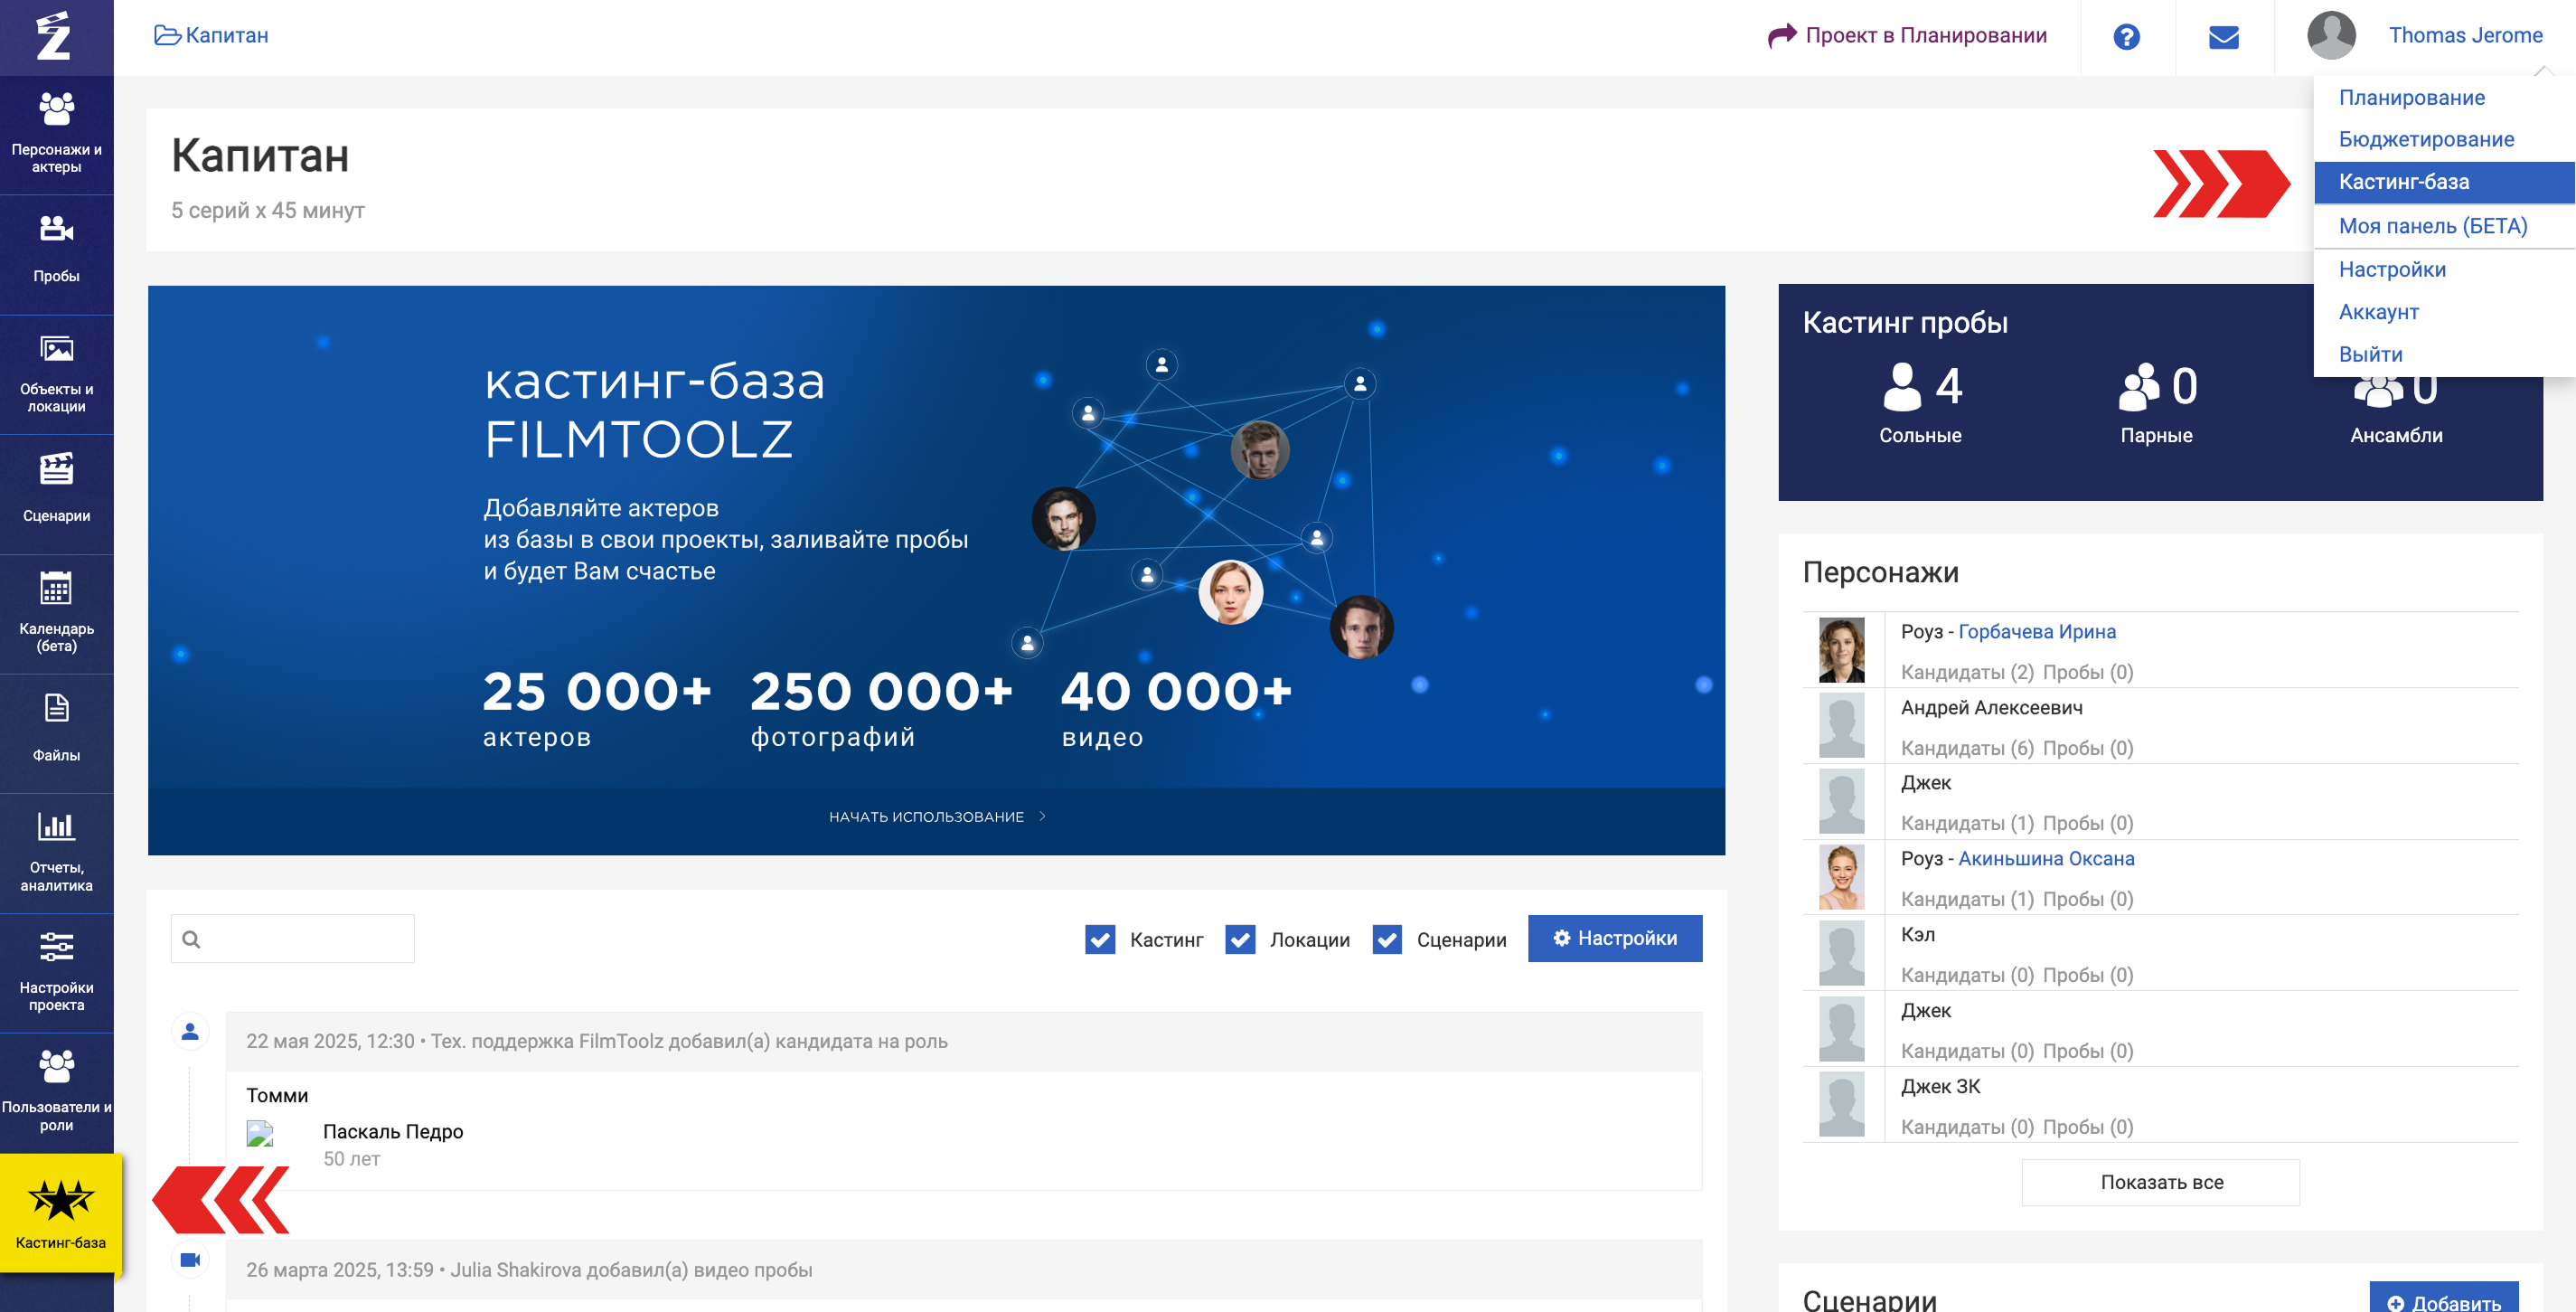The image size is (2576, 1312).
Task: Open the messages envelope icon
Action: (2223, 37)
